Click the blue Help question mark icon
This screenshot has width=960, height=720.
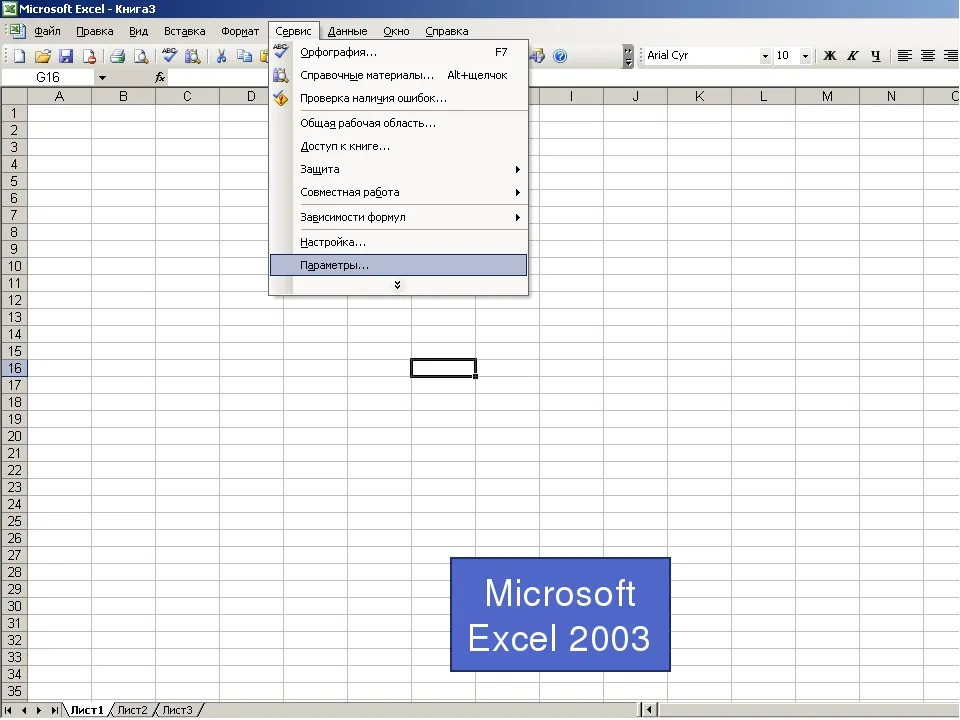coord(560,56)
